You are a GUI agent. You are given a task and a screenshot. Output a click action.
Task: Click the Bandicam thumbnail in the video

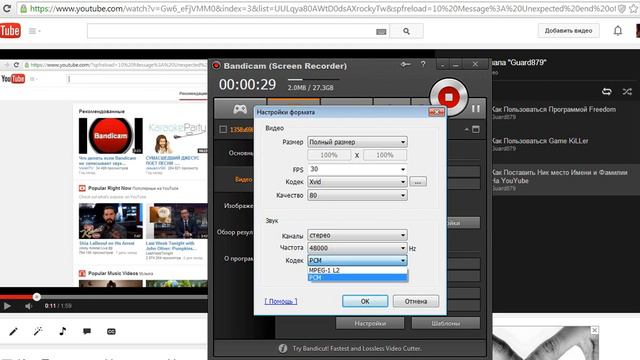click(x=111, y=136)
